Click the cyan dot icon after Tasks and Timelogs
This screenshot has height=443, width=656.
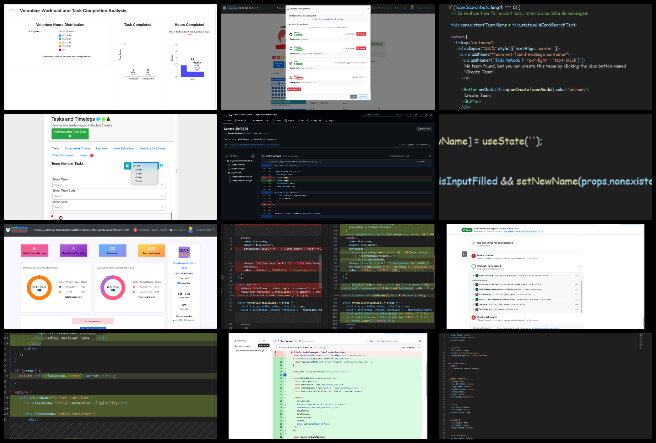98,119
